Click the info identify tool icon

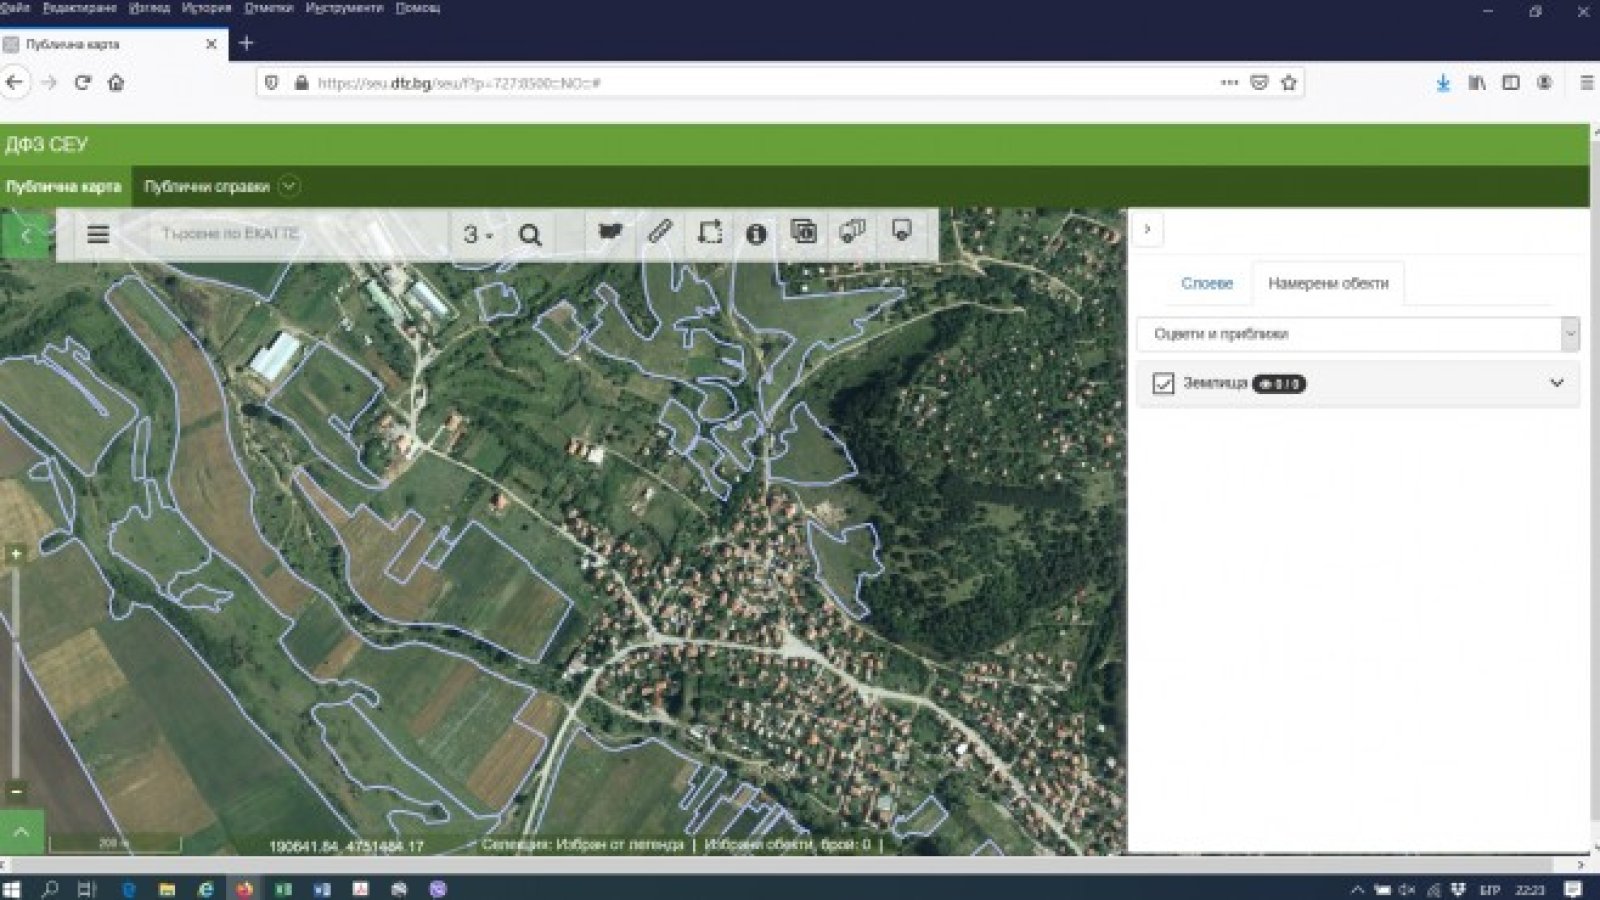[756, 234]
